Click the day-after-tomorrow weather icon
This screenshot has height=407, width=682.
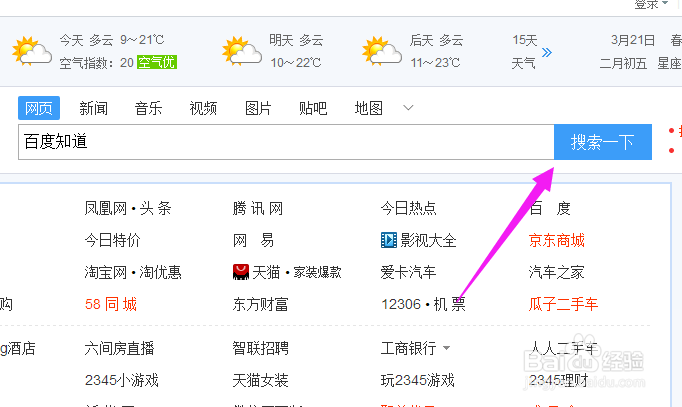point(382,52)
